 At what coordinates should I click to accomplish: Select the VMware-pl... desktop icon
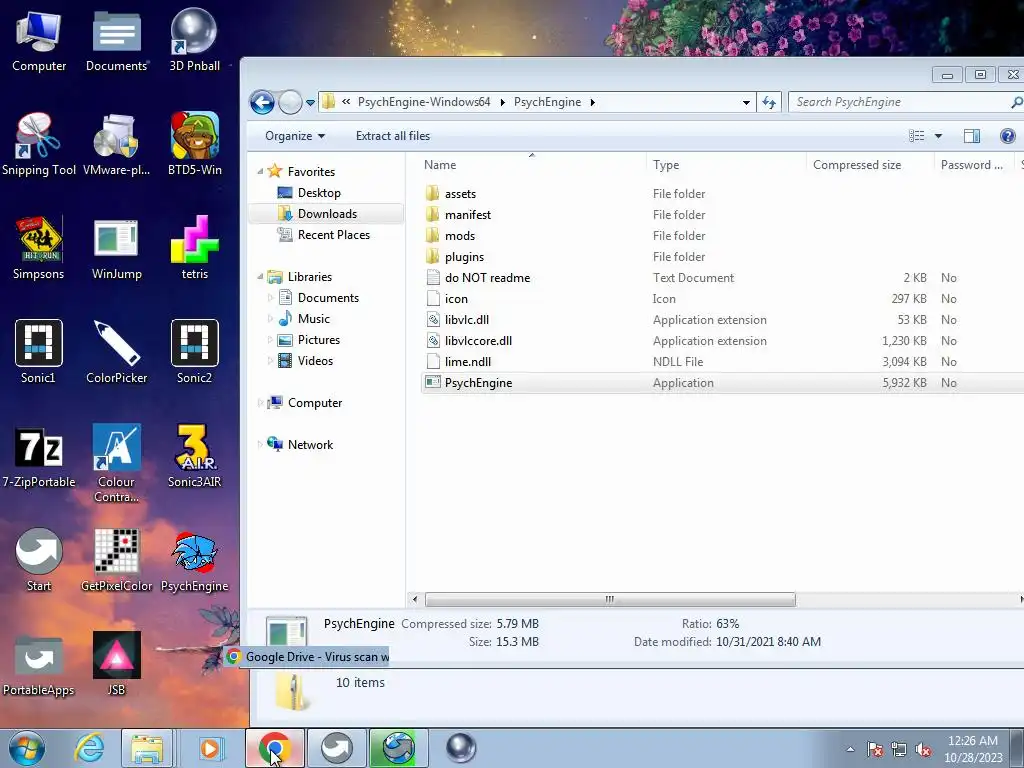coord(116,145)
